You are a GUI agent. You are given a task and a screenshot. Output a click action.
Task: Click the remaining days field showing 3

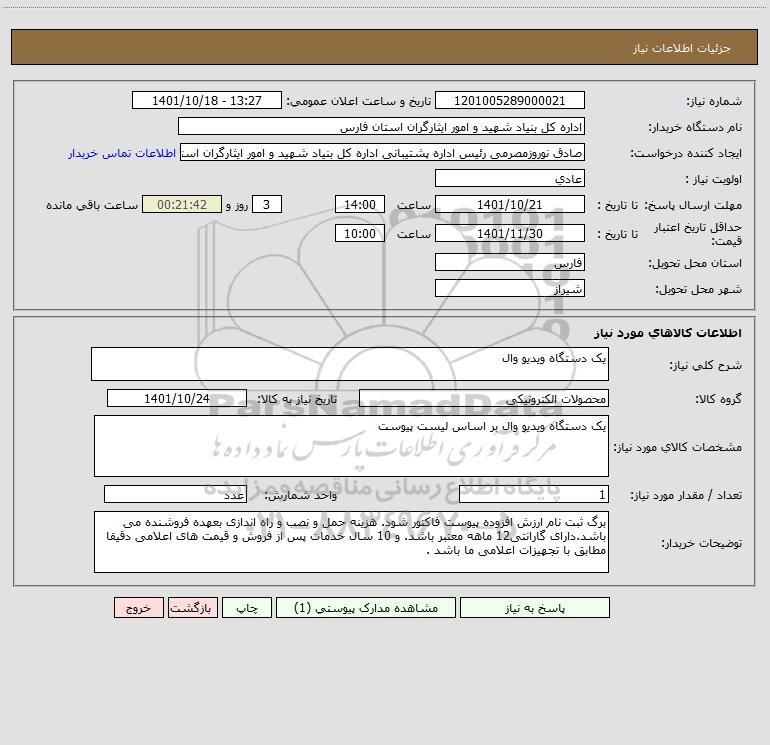[267, 204]
